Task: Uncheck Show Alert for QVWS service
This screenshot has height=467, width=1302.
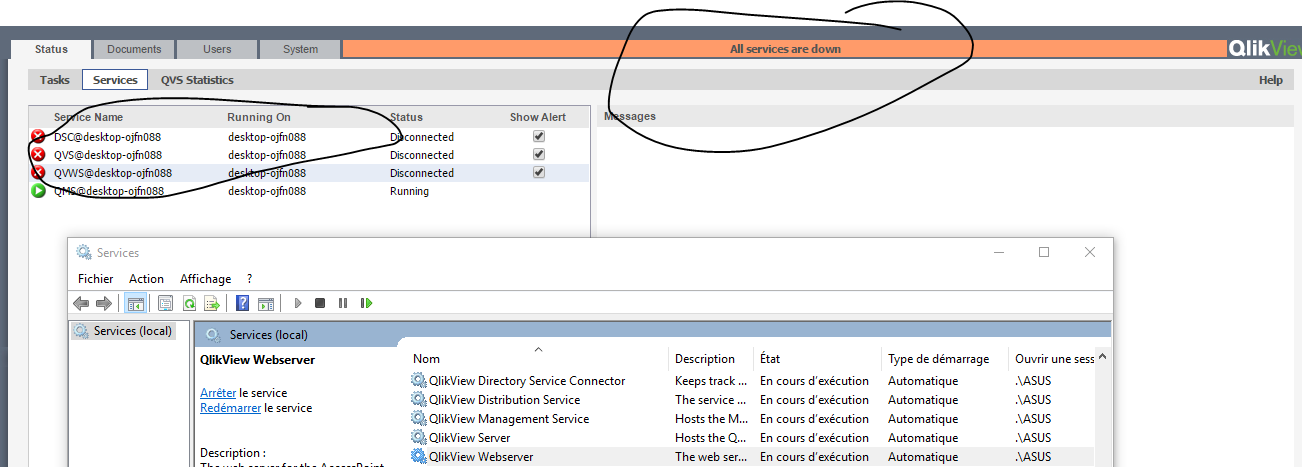Action: 539,172
